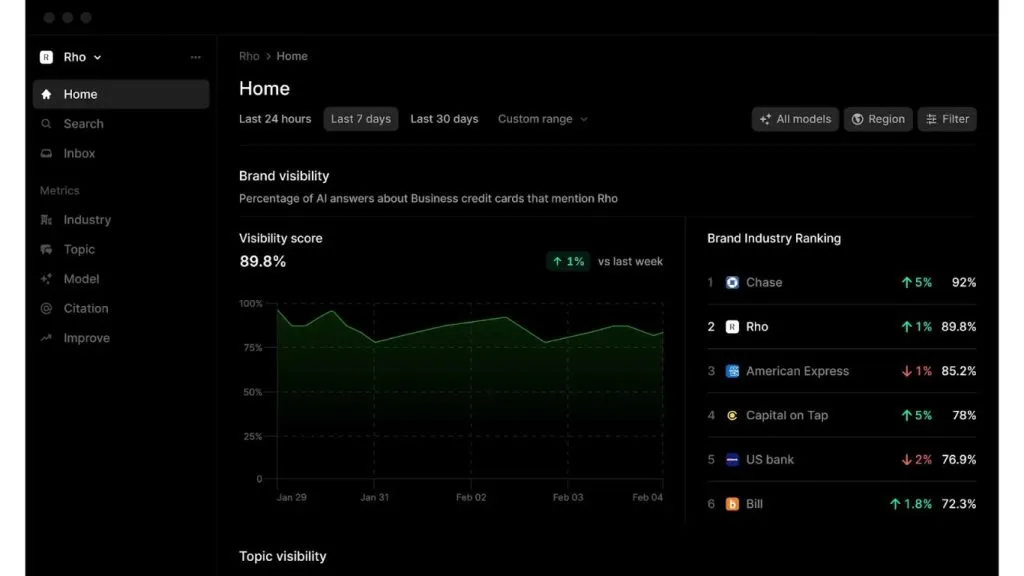The height and width of the screenshot is (576, 1024).
Task: Click the Capital on Tap logo icon
Action: point(732,415)
